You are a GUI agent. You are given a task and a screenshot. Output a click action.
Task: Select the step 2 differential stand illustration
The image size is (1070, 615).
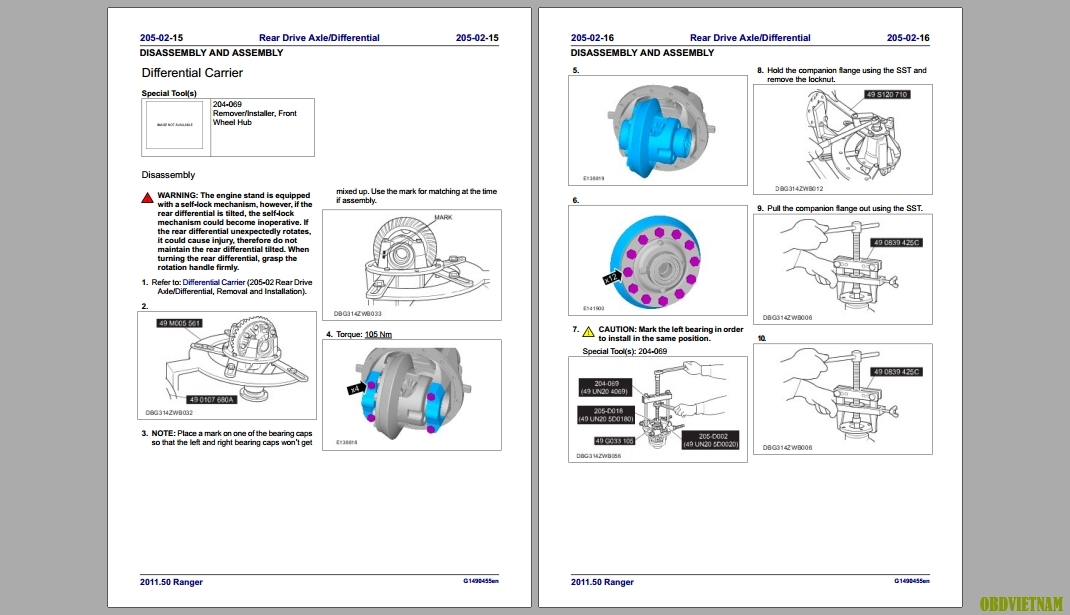click(227, 365)
